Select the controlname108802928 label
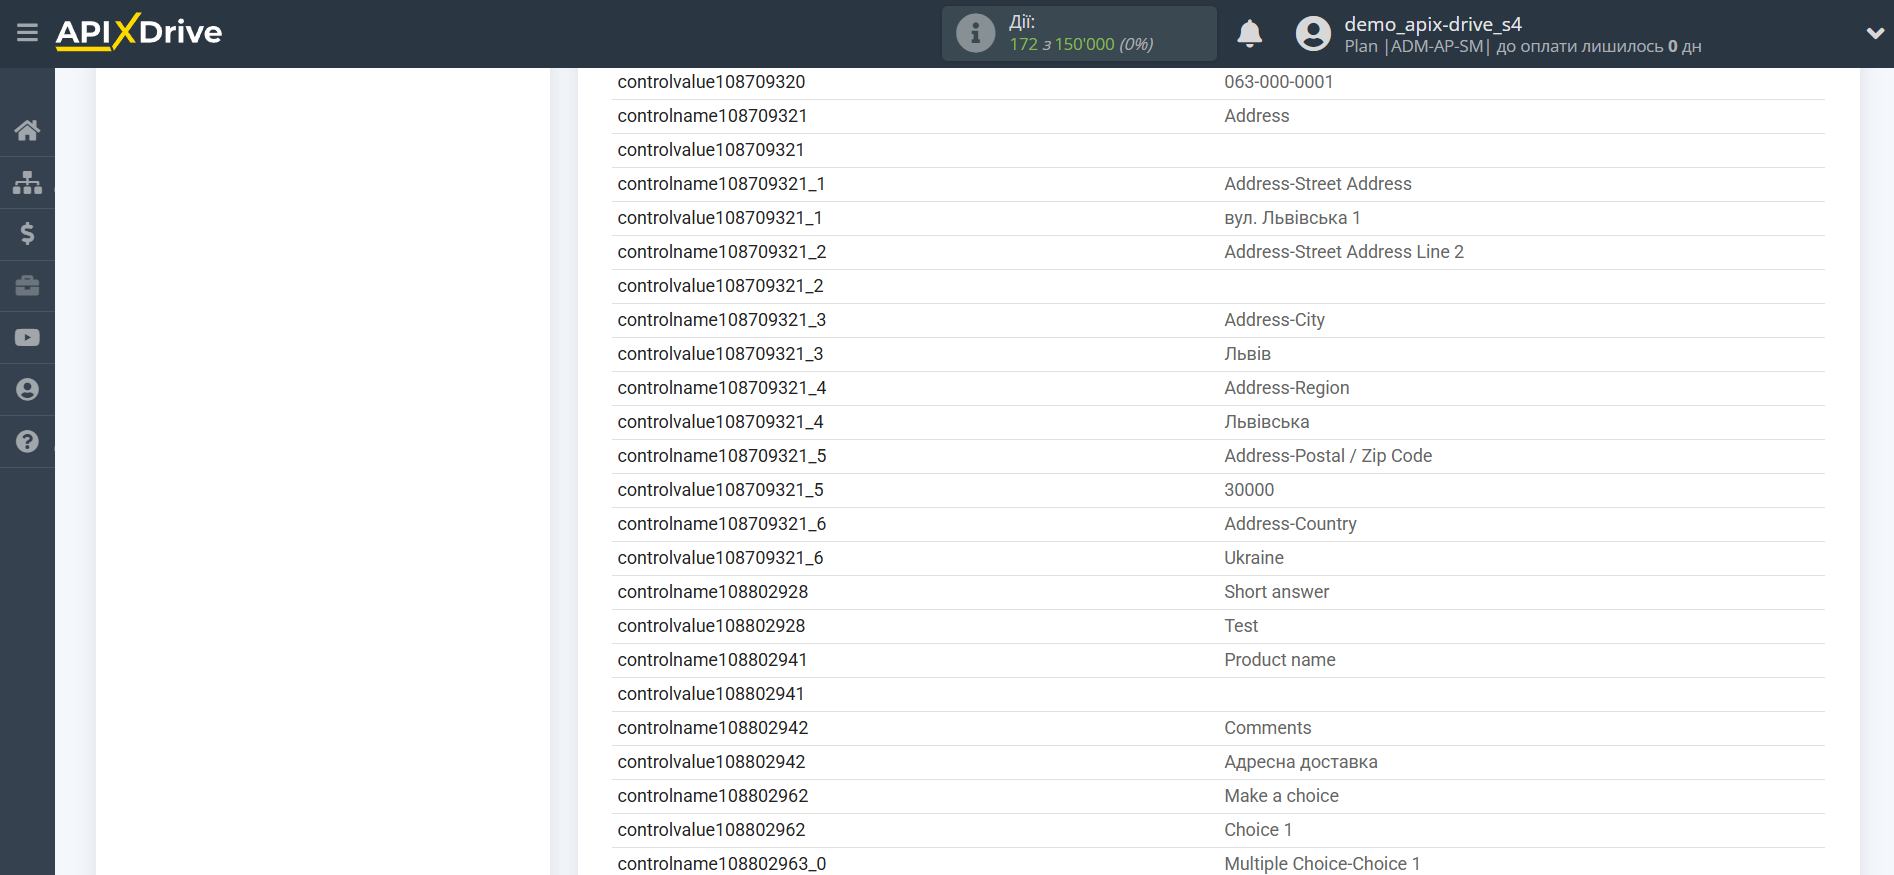 712,592
